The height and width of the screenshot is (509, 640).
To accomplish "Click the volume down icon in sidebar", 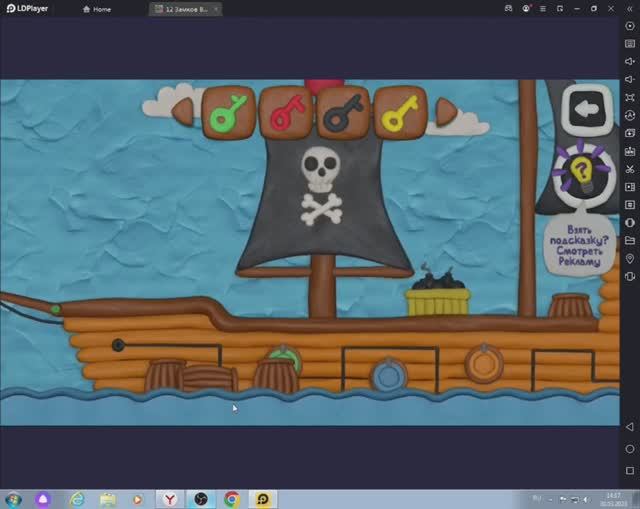I will pos(630,79).
